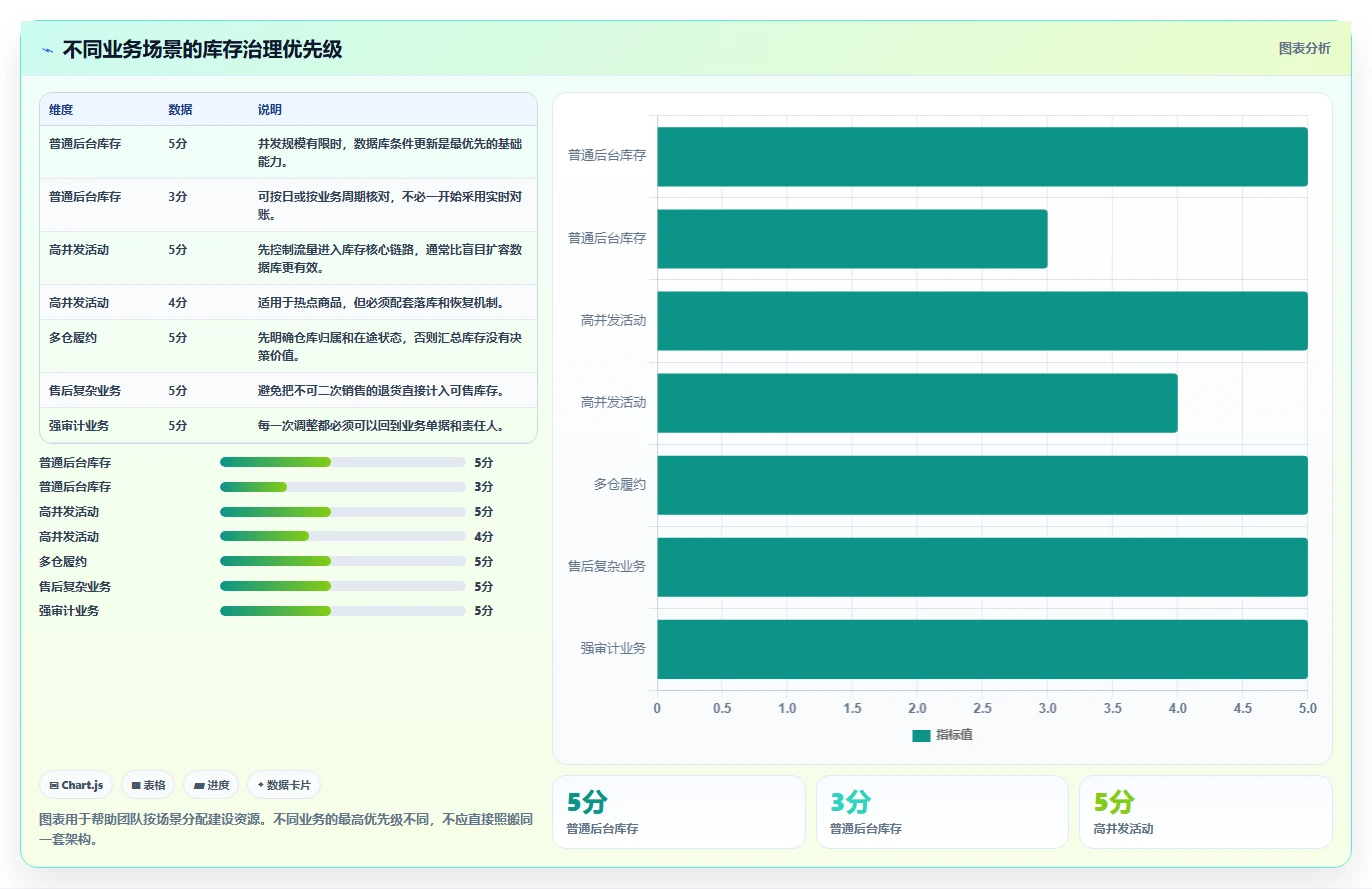Click the 图表分析 label in the header
The image size is (1372, 889).
coord(1304,48)
